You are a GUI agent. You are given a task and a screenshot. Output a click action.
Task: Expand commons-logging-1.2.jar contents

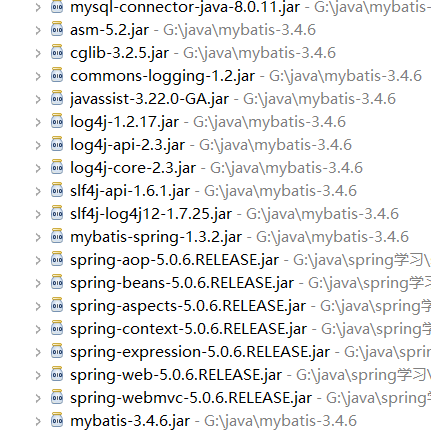[38, 76]
